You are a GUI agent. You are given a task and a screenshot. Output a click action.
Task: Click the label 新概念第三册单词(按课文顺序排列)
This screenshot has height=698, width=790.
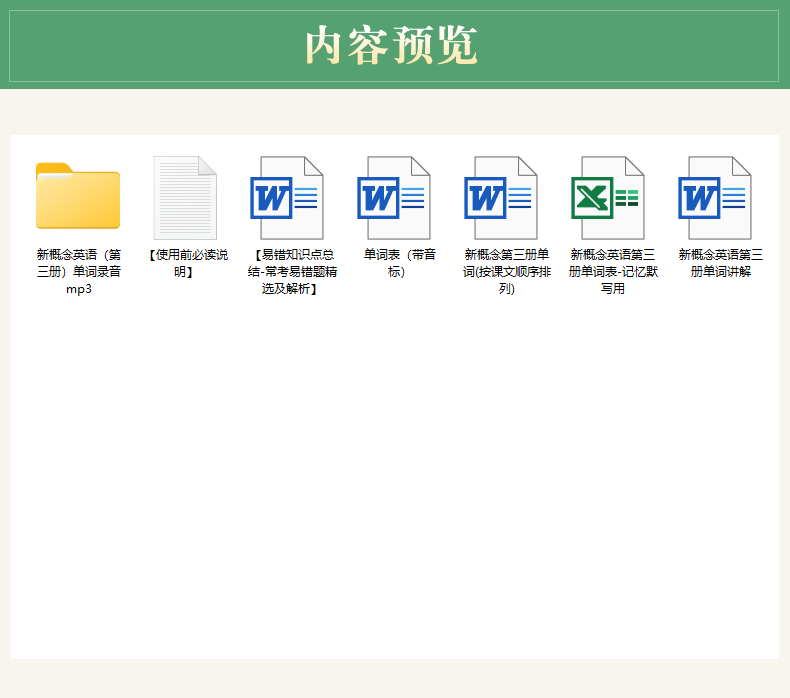point(507,272)
